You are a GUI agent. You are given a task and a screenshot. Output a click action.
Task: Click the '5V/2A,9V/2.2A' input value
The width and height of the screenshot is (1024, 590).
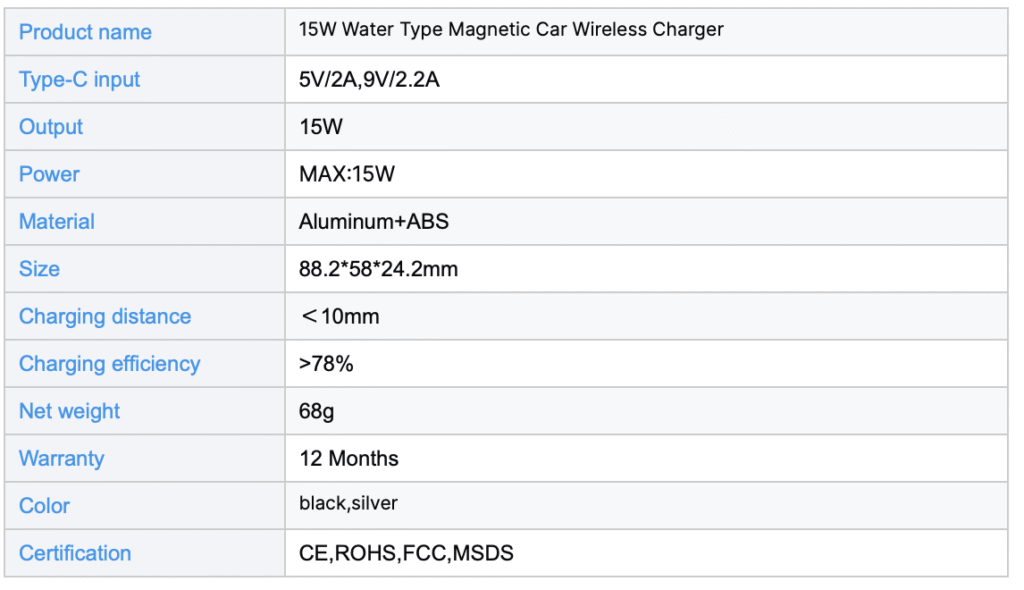click(x=369, y=80)
